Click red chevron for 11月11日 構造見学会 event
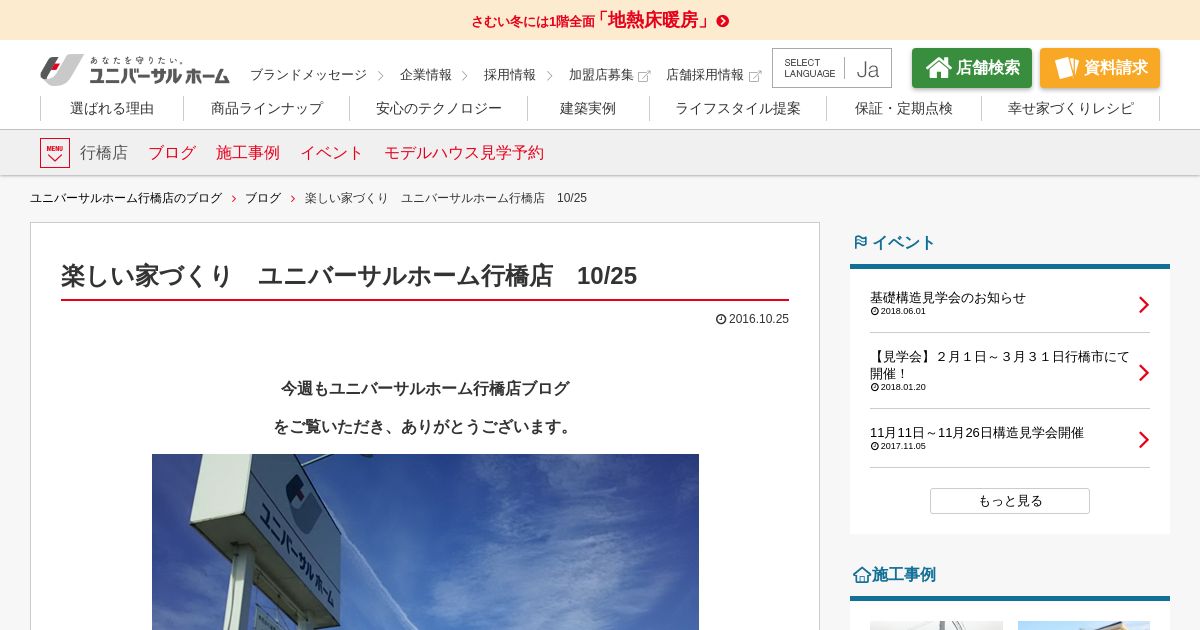This screenshot has width=1200, height=630. click(x=1144, y=440)
